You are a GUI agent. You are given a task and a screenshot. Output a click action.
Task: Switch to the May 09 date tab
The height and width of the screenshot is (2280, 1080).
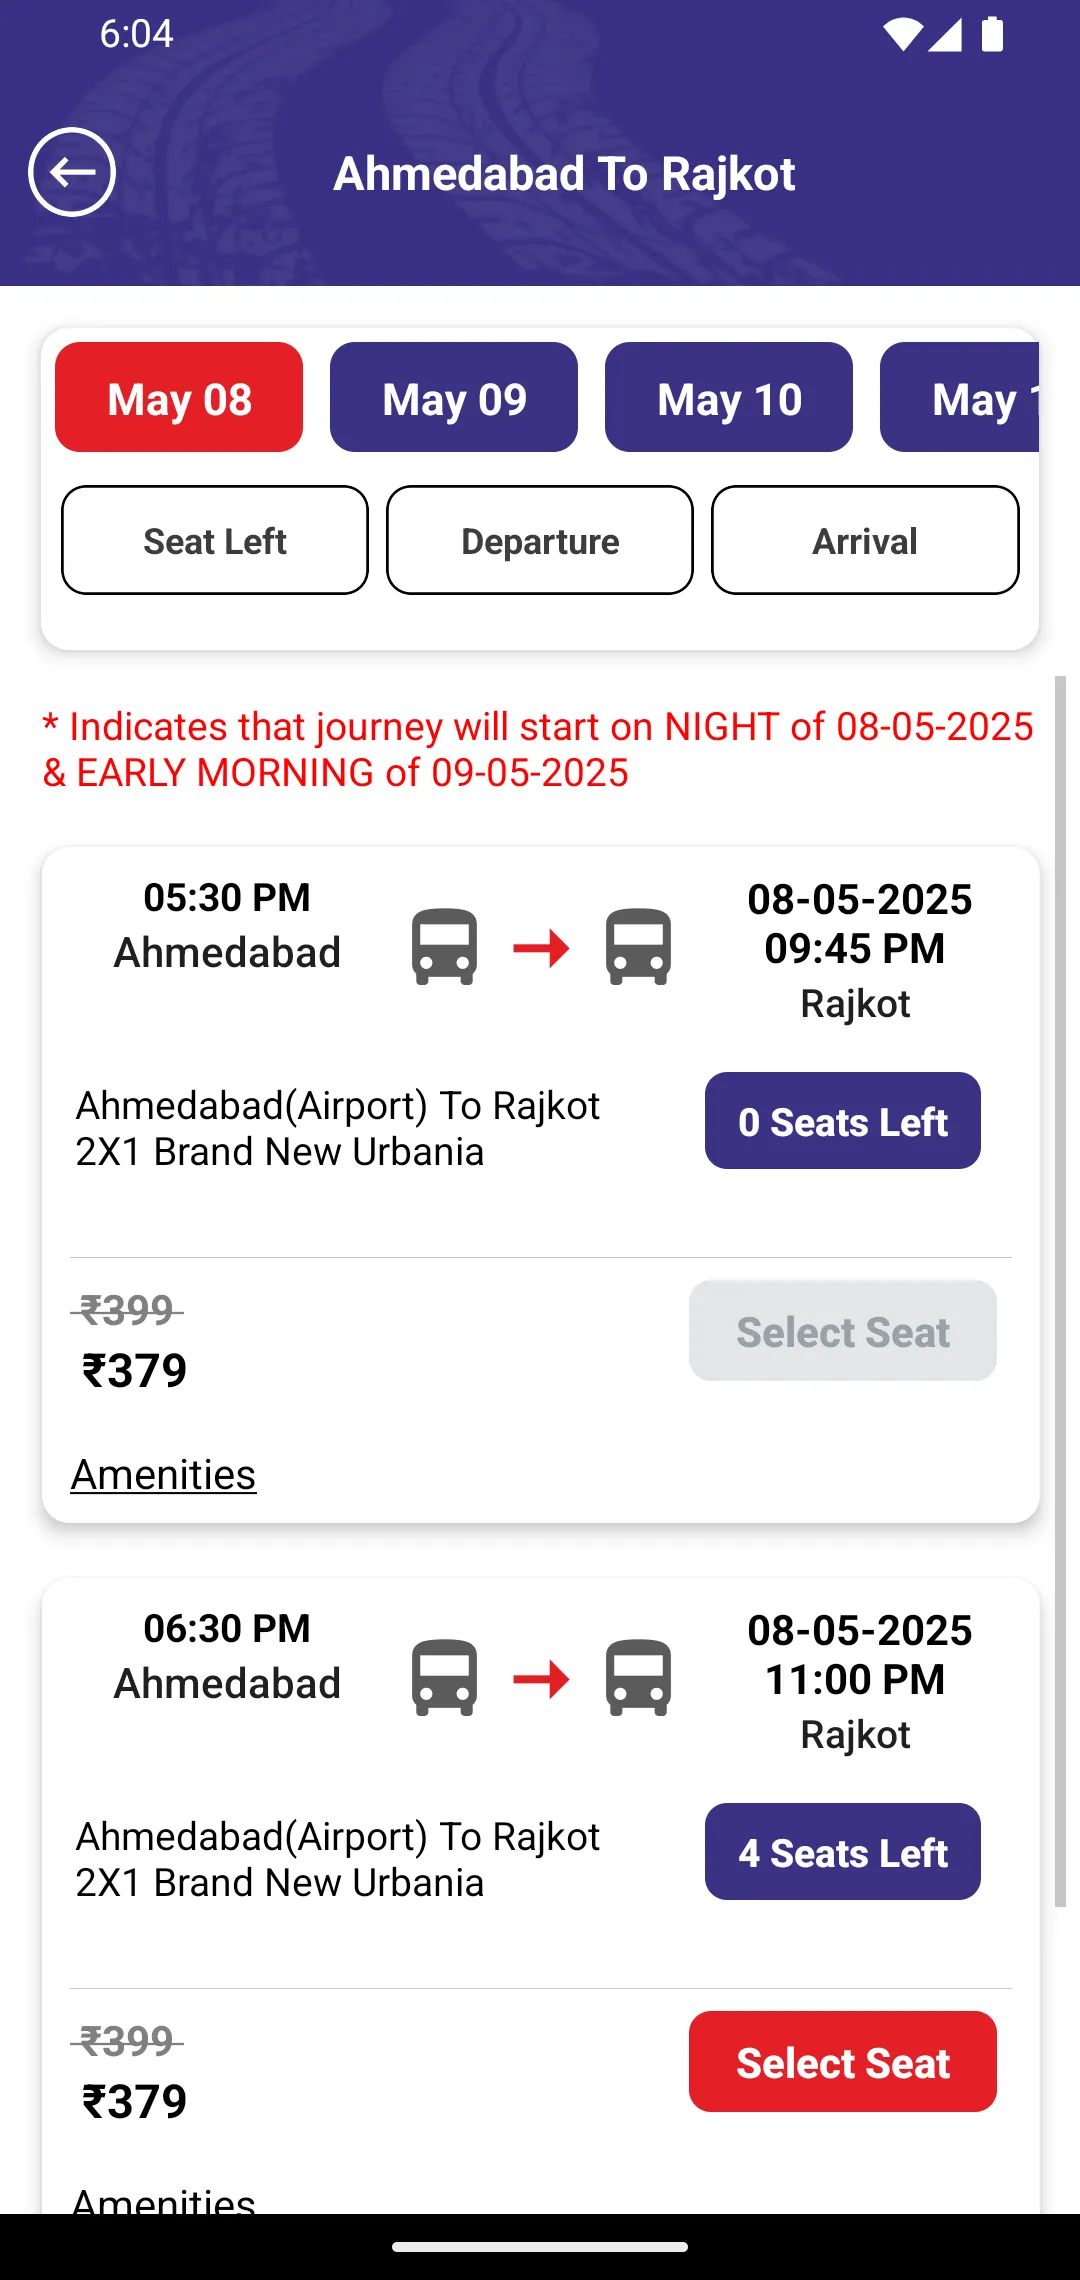tap(454, 398)
